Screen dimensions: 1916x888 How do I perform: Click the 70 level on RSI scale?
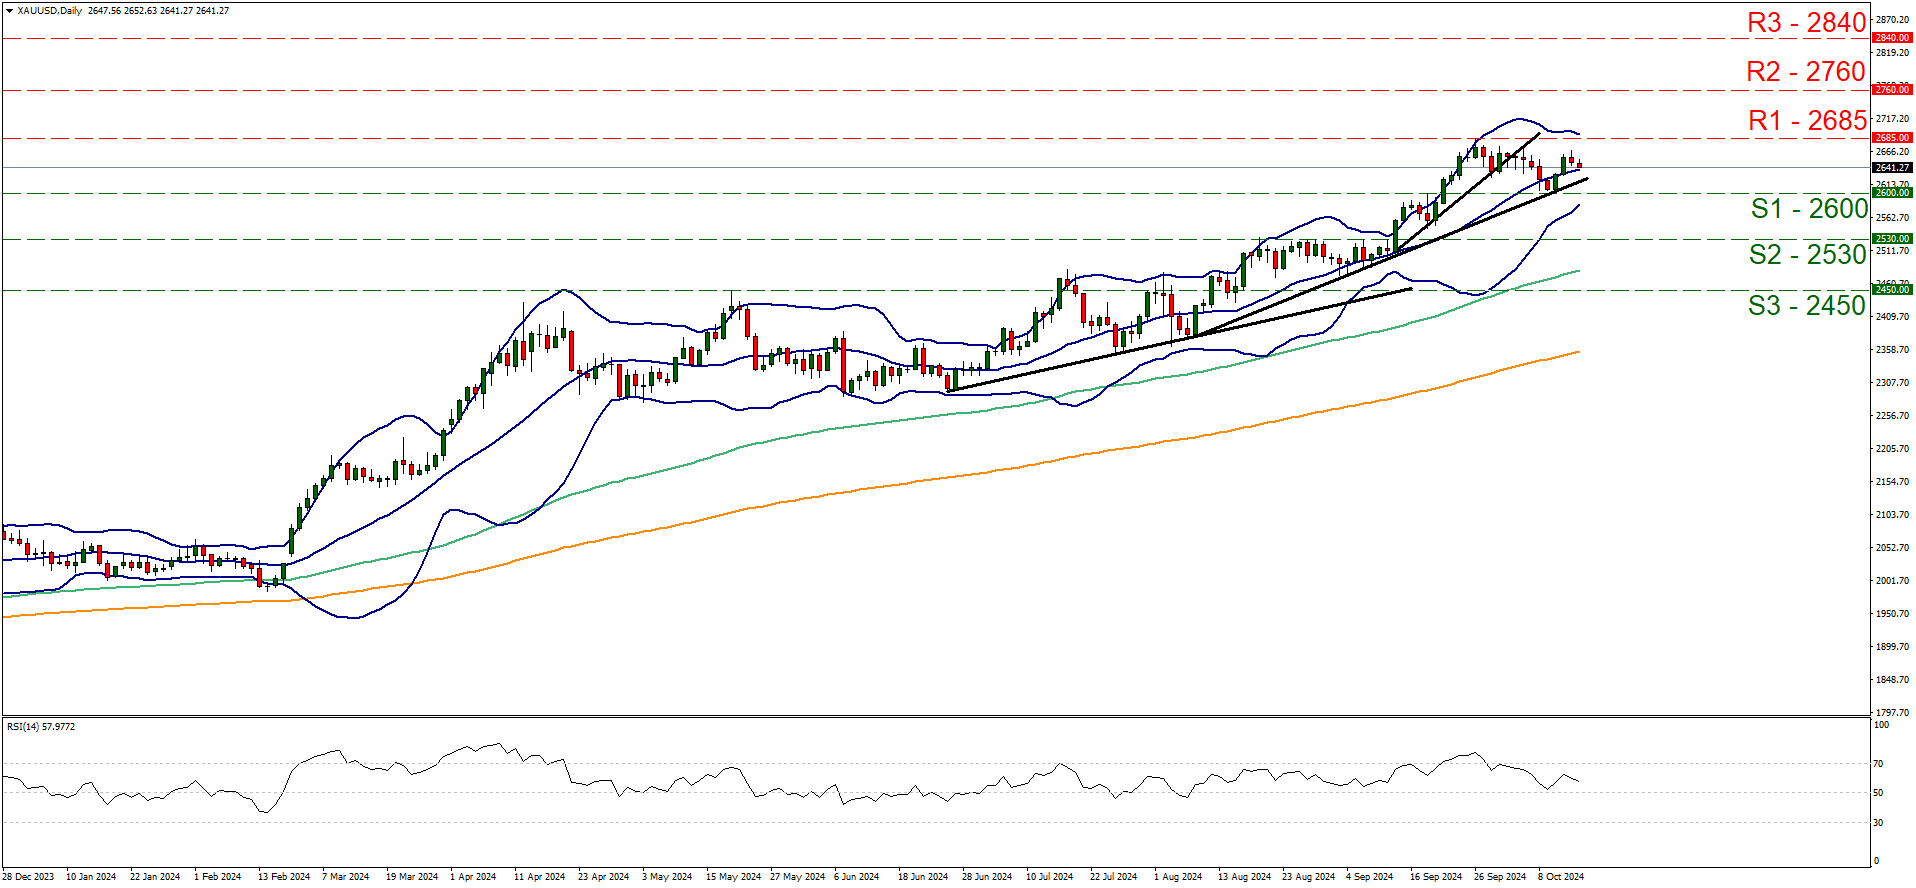(1878, 764)
